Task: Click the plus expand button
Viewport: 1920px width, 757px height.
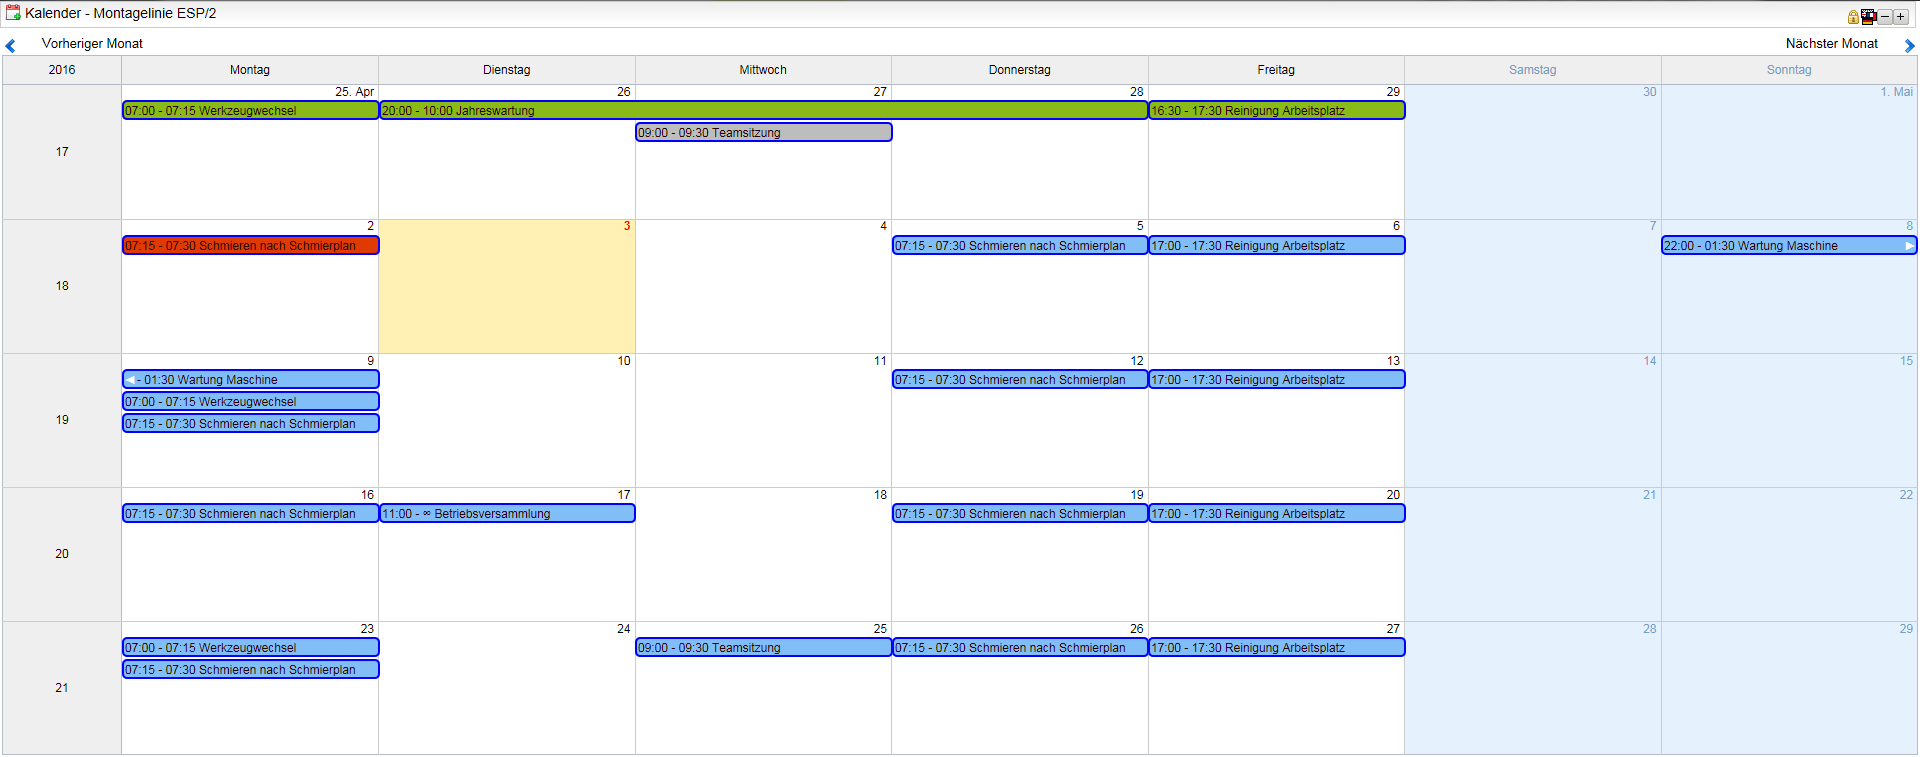Action: [1900, 17]
